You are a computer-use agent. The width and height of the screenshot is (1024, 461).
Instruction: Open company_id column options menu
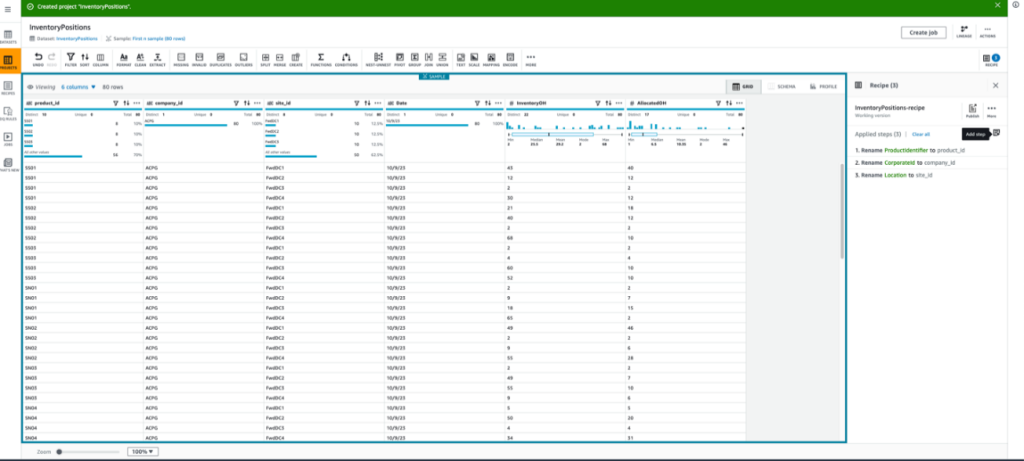point(256,102)
